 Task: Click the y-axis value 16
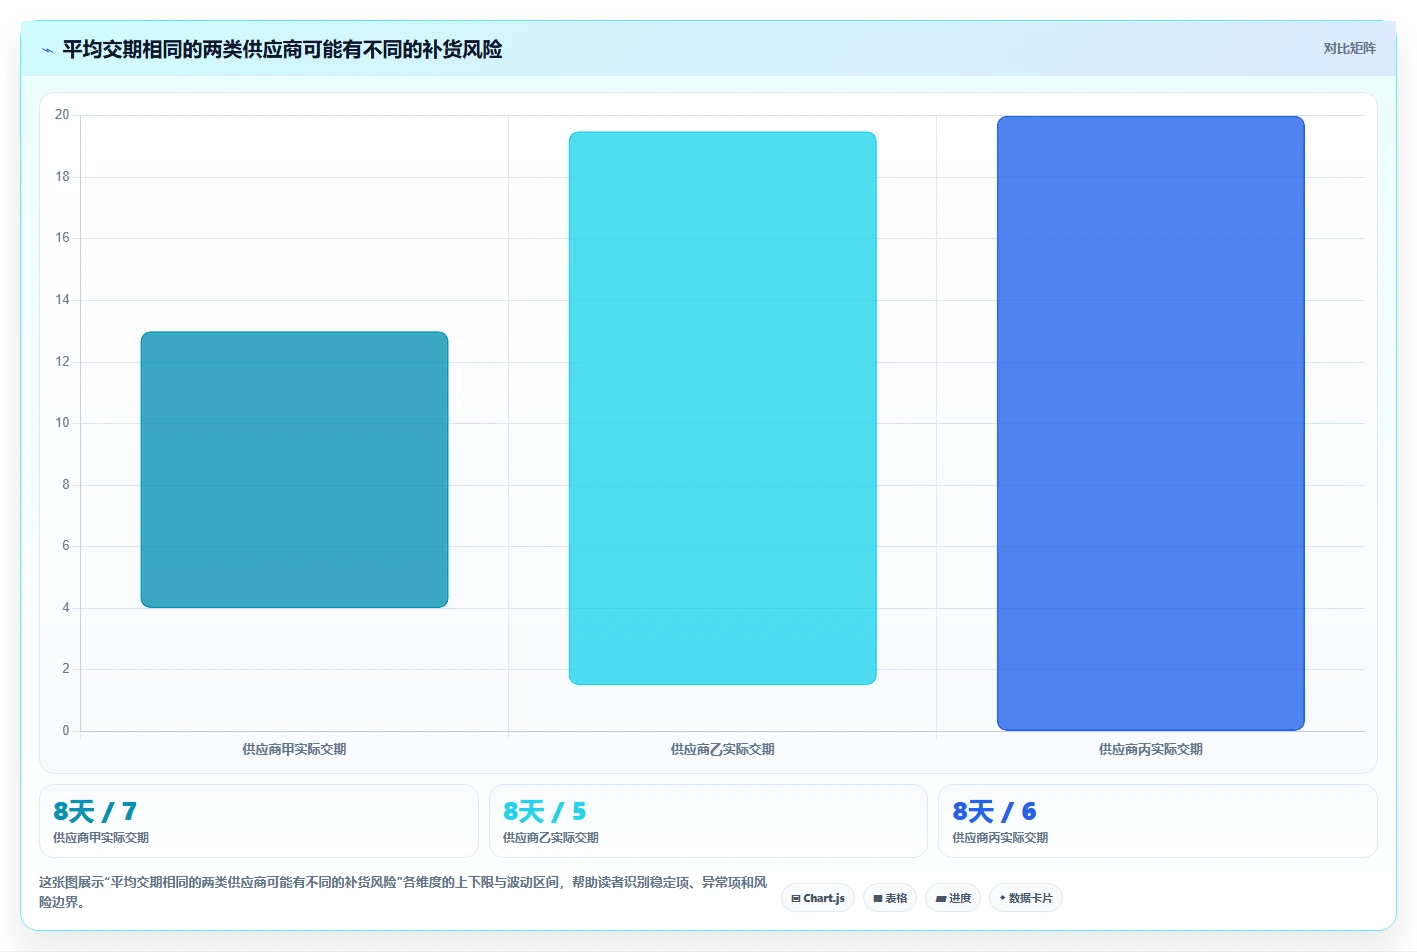pyautogui.click(x=62, y=238)
